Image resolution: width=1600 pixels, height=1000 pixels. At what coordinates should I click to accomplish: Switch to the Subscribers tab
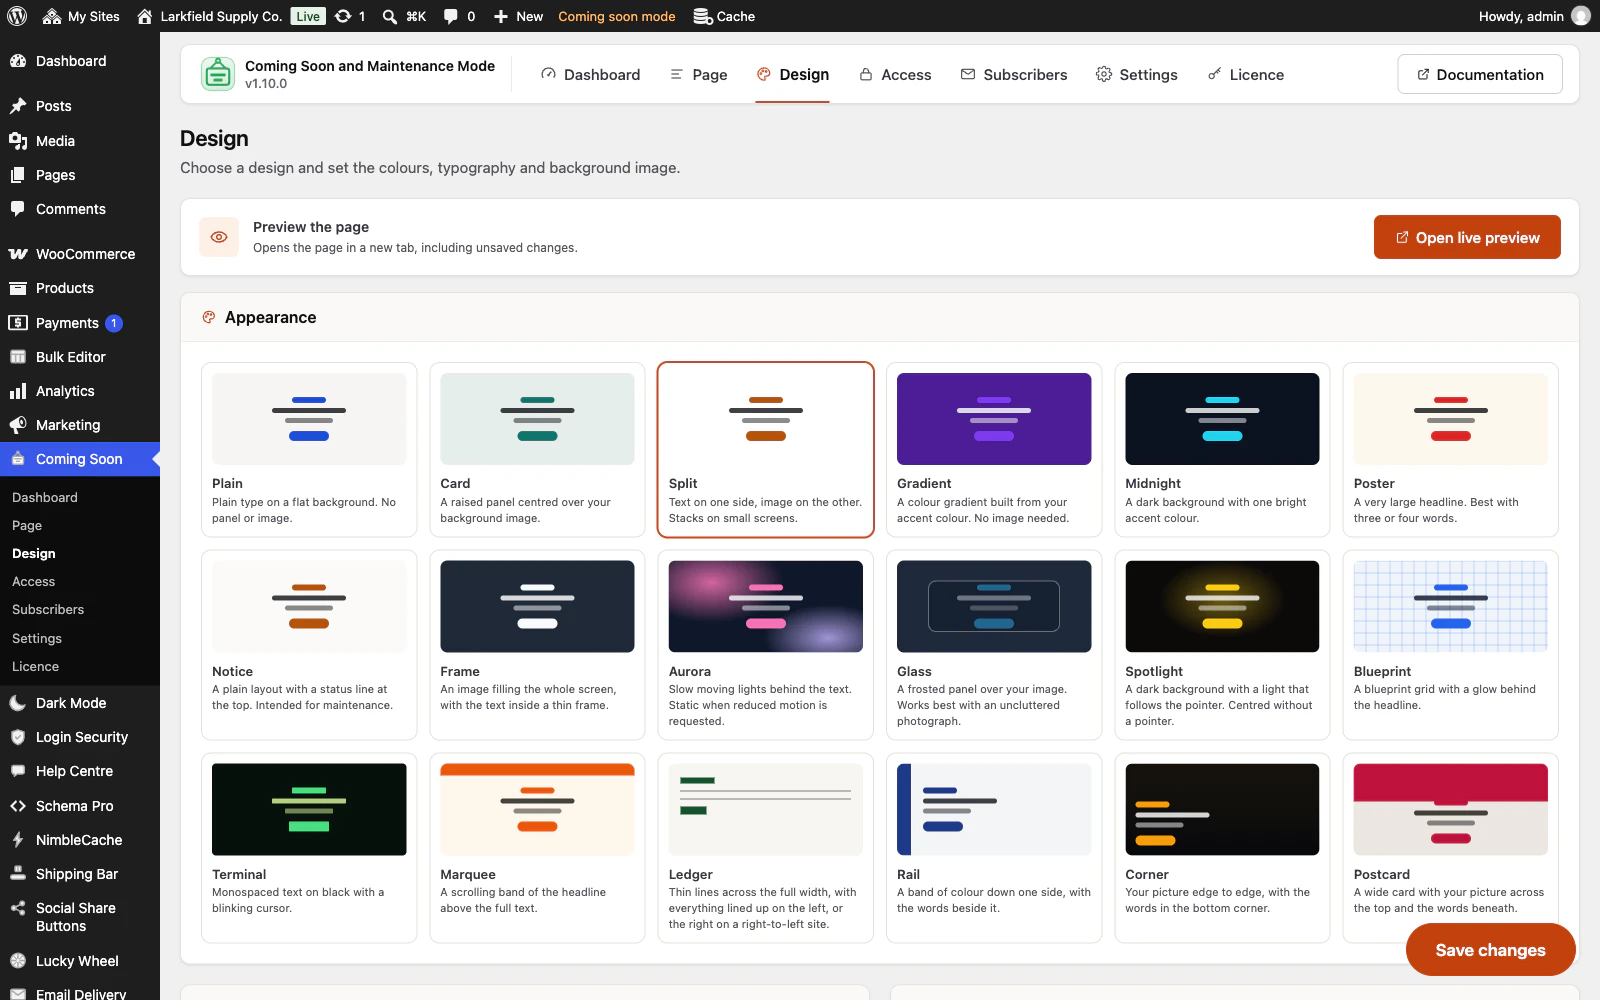point(1013,75)
